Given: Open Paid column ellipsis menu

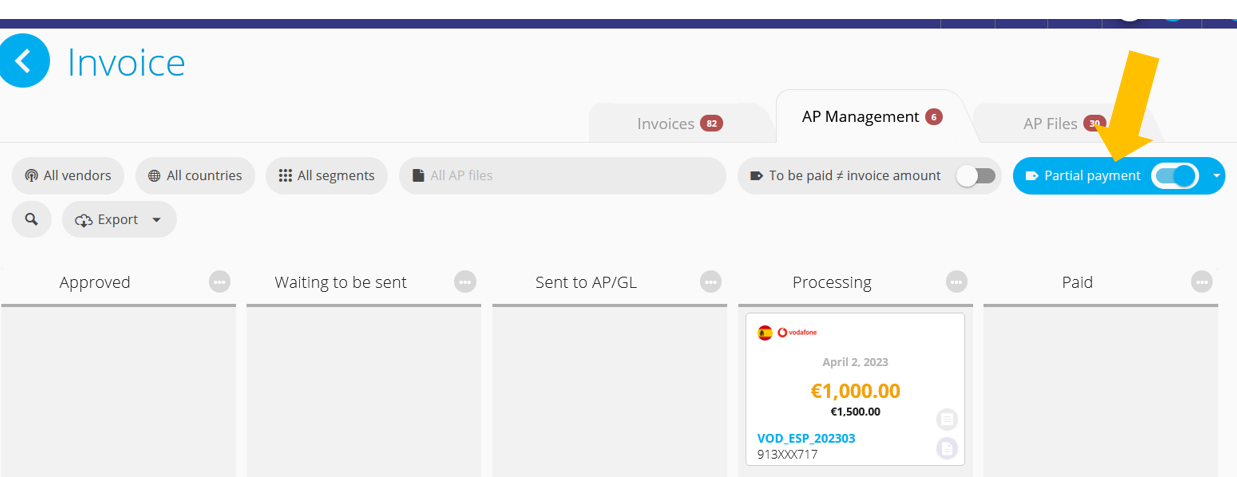Looking at the screenshot, I should 1202,282.
